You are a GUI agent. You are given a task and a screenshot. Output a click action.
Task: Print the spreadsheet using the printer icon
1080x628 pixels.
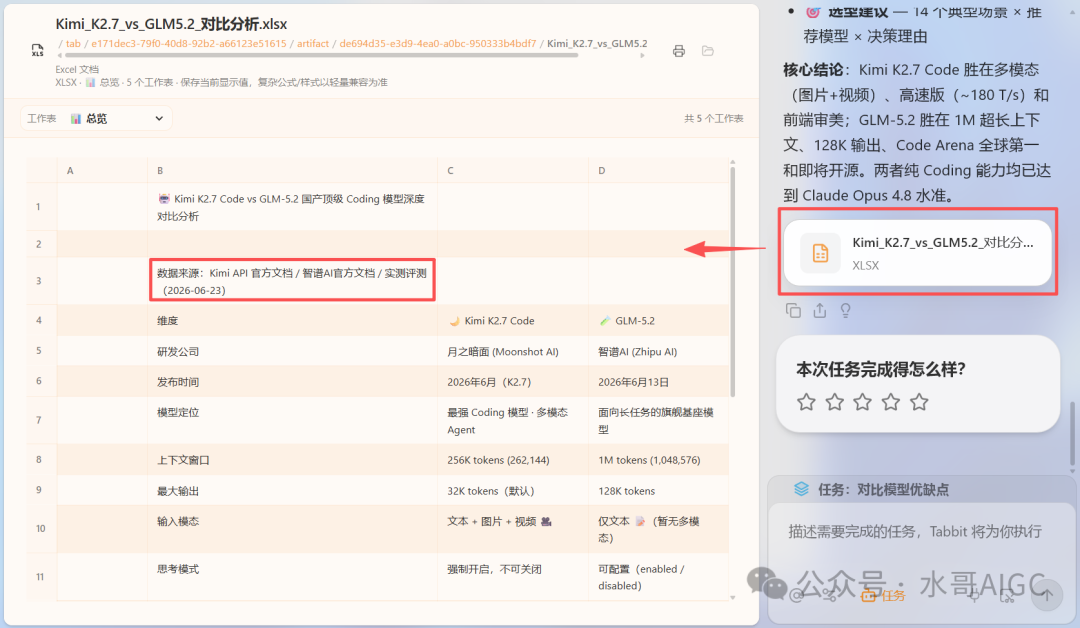click(679, 51)
